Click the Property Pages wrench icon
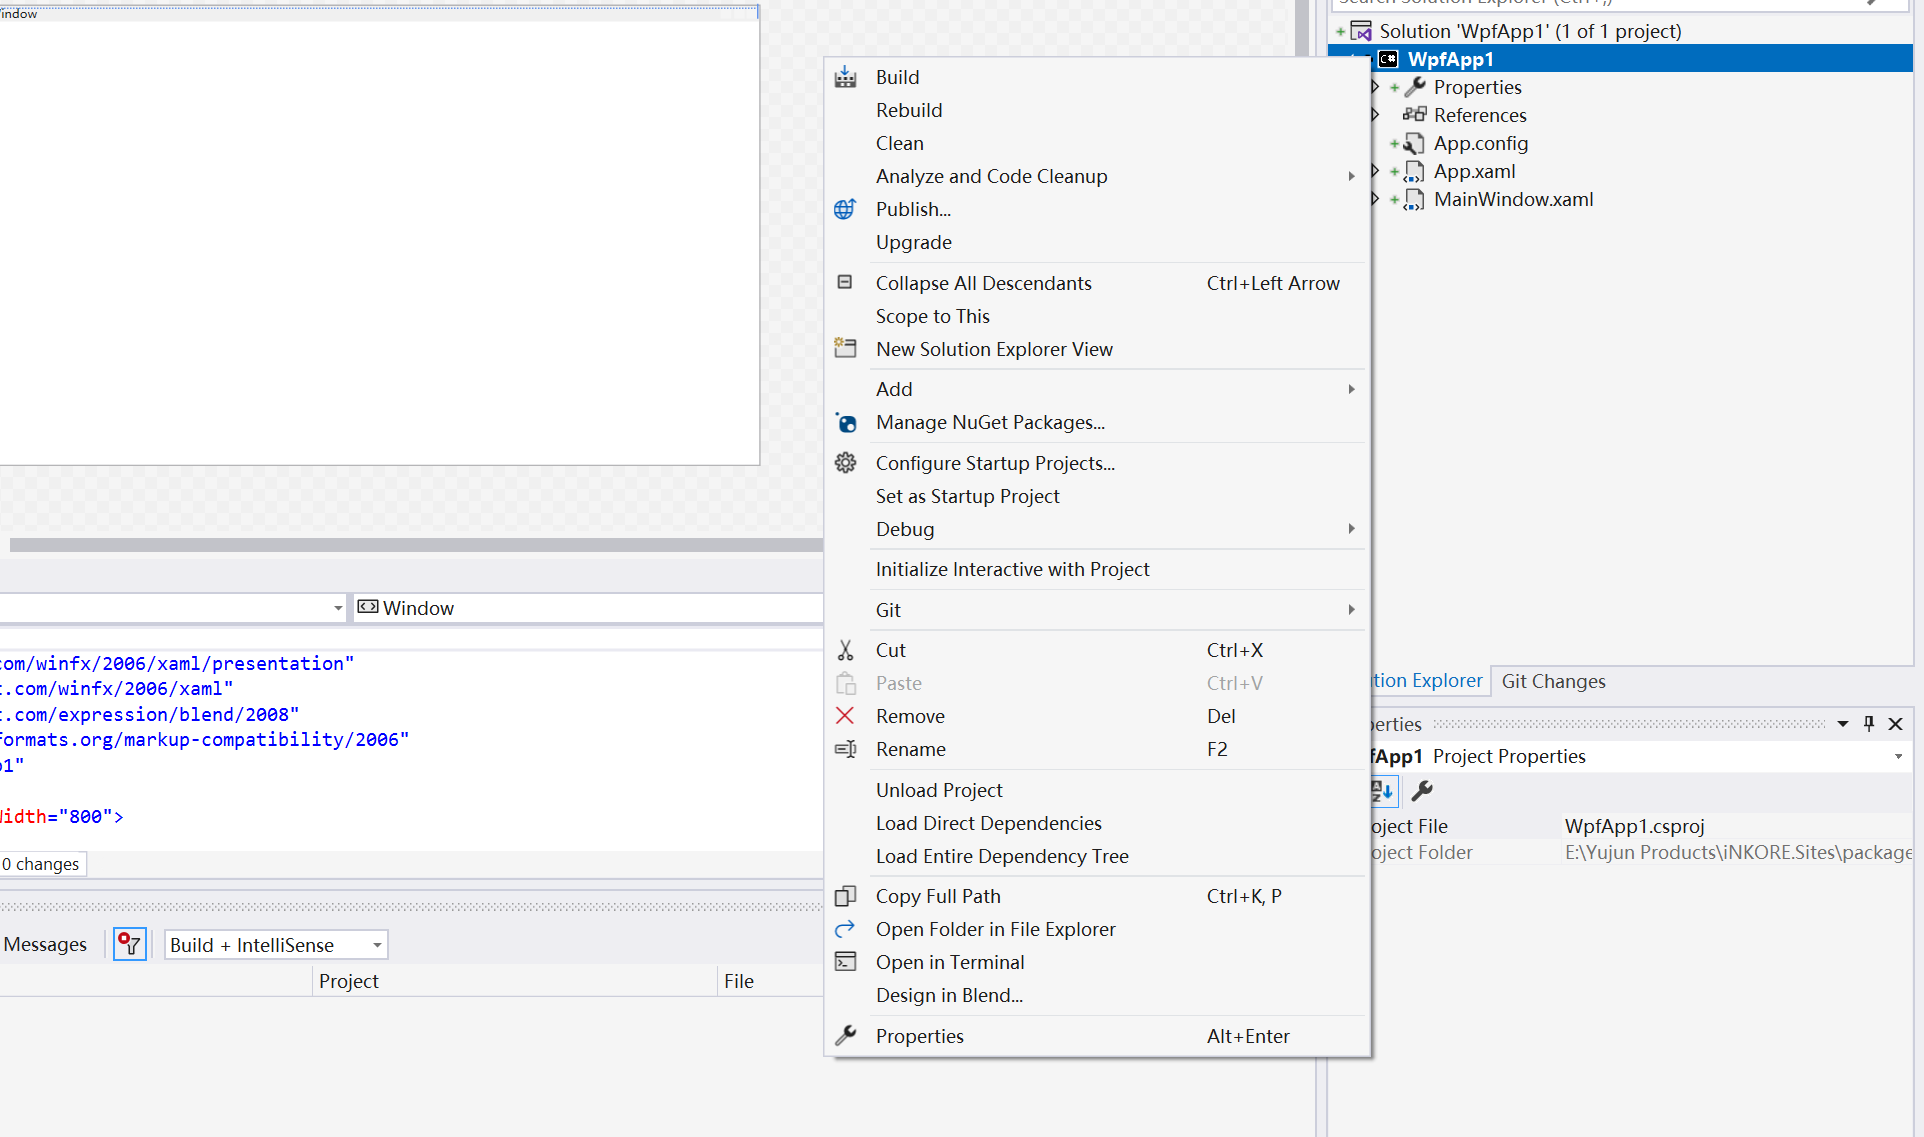The width and height of the screenshot is (1924, 1137). [x=1422, y=791]
